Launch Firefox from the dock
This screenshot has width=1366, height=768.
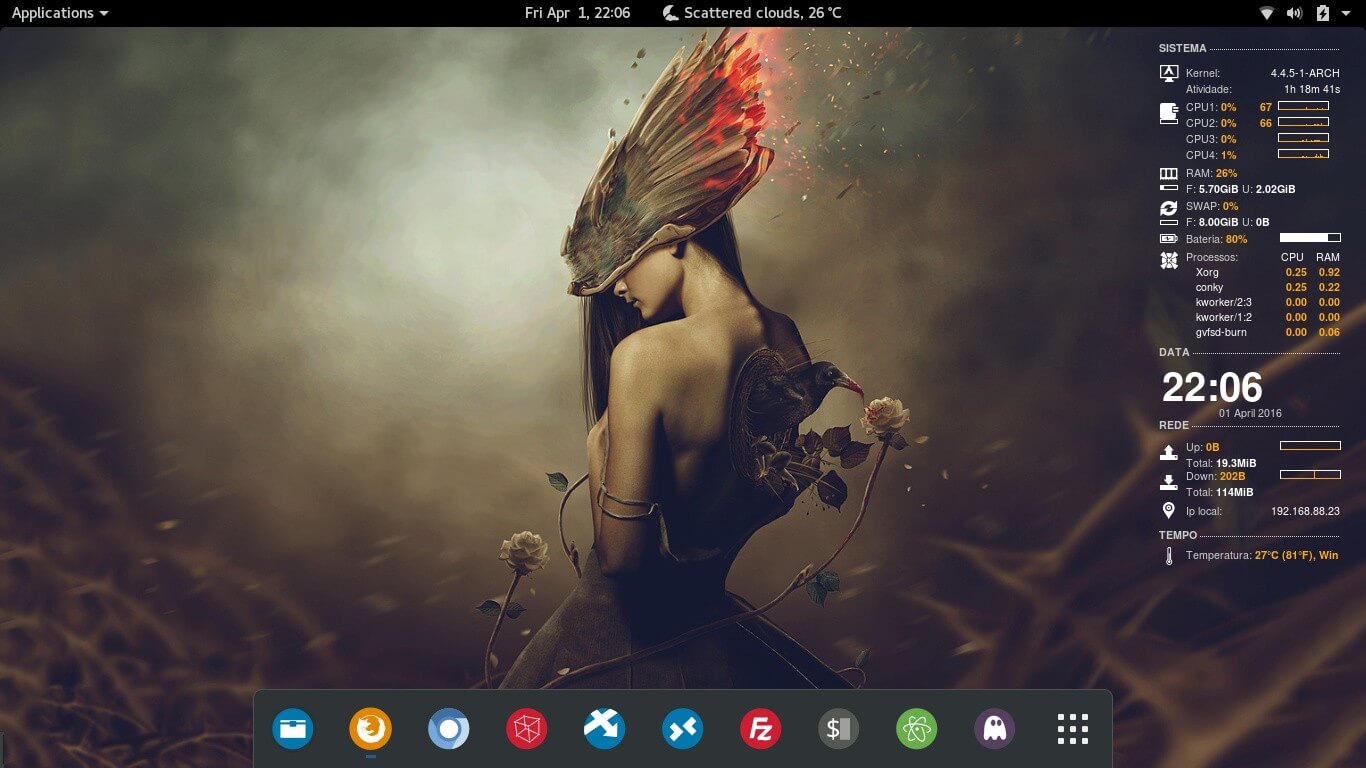[x=370, y=729]
